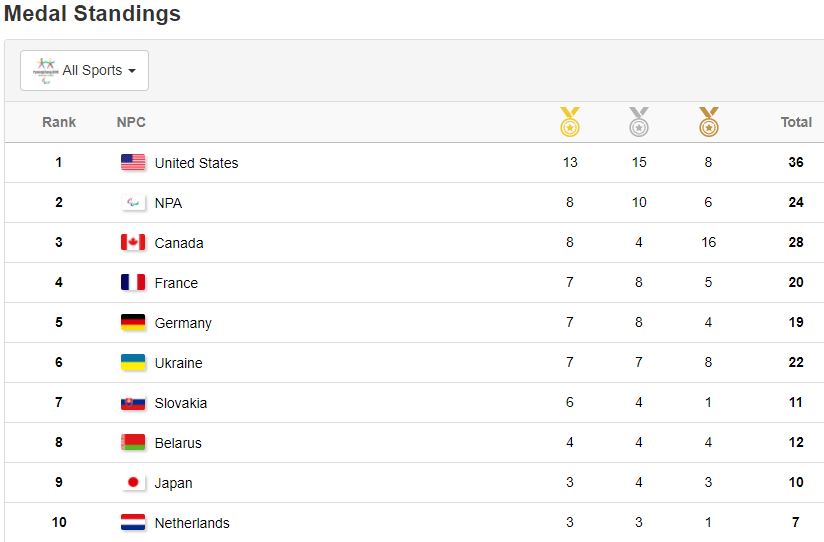Image resolution: width=824 pixels, height=542 pixels.
Task: Click the Paralympic games logo in dropdown
Action: [45, 70]
